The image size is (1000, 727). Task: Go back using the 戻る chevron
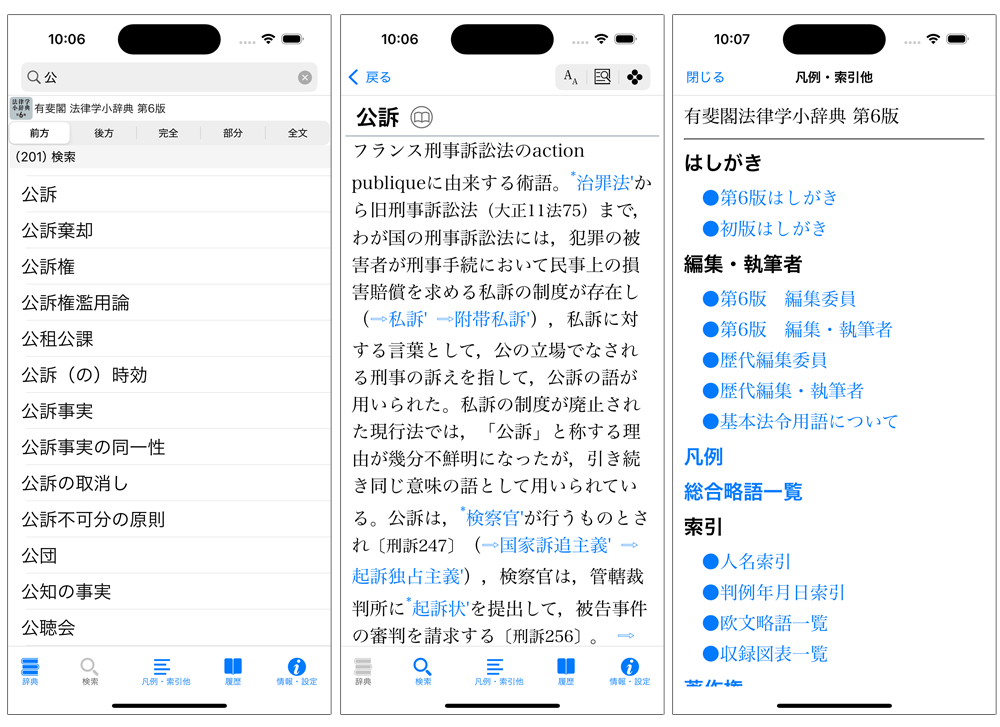(x=370, y=77)
